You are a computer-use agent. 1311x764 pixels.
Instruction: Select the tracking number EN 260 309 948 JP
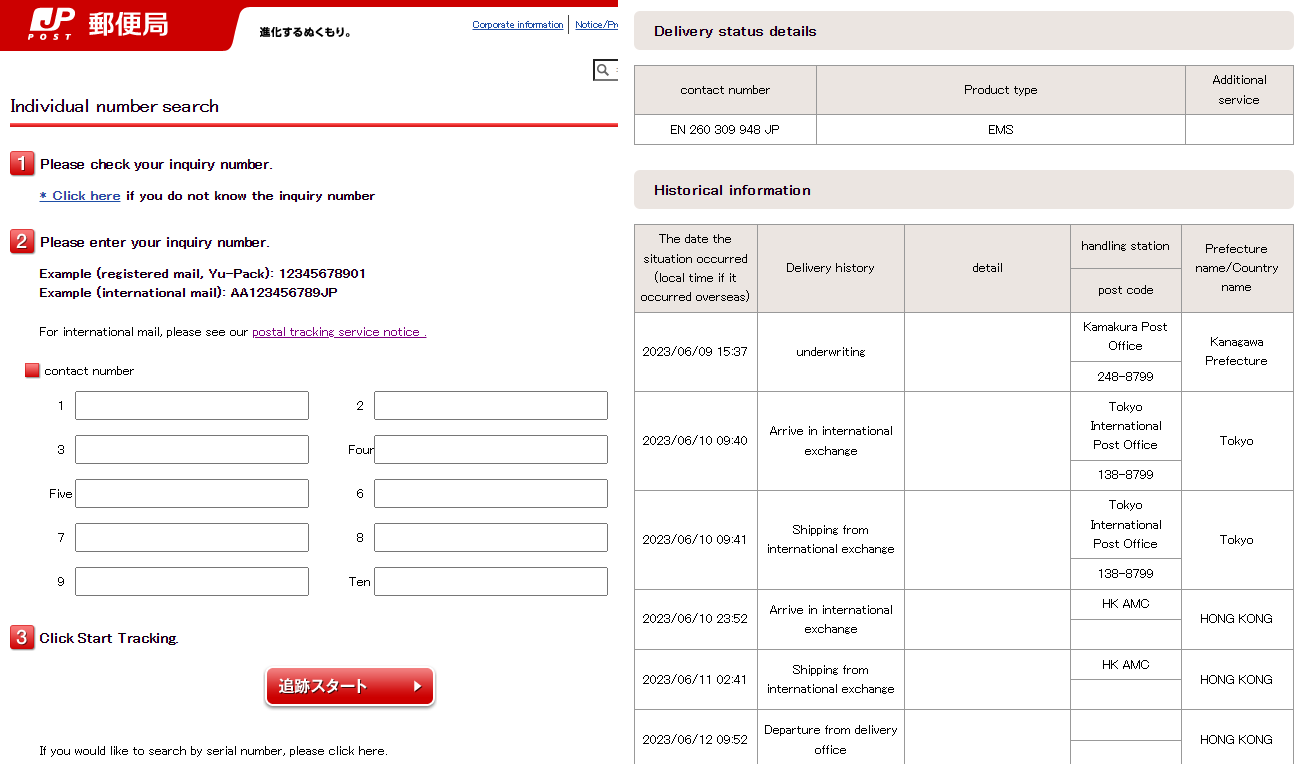pyautogui.click(x=725, y=130)
